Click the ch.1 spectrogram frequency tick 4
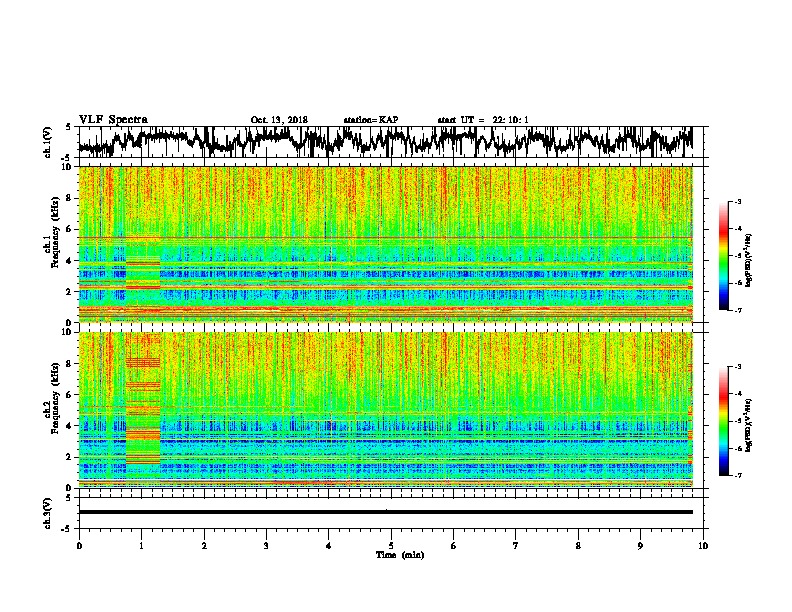The width and height of the screenshot is (792, 612). [x=69, y=261]
